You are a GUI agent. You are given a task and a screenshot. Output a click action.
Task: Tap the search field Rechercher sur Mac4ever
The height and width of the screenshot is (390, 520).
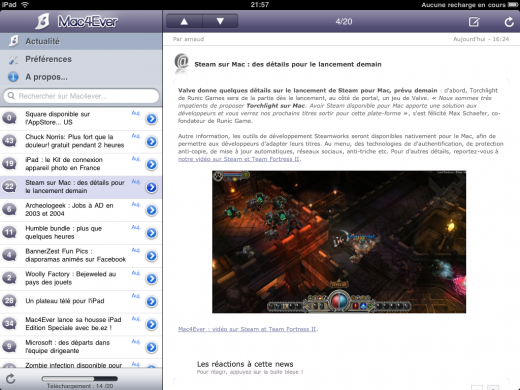[x=81, y=96]
